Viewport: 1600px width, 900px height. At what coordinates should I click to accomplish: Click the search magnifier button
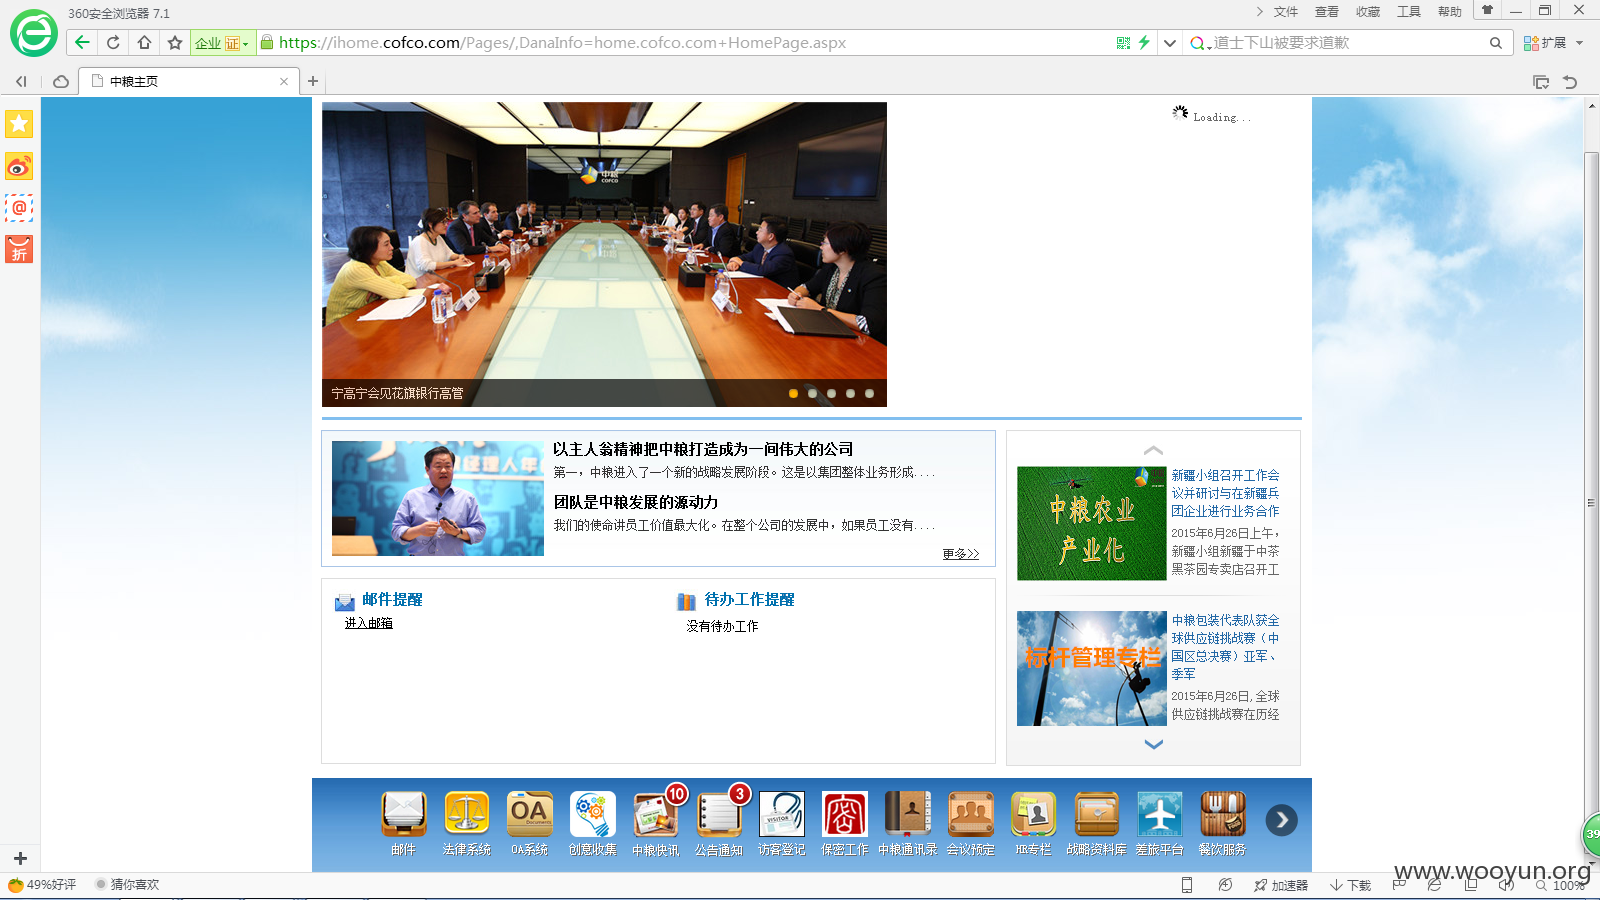click(1496, 43)
